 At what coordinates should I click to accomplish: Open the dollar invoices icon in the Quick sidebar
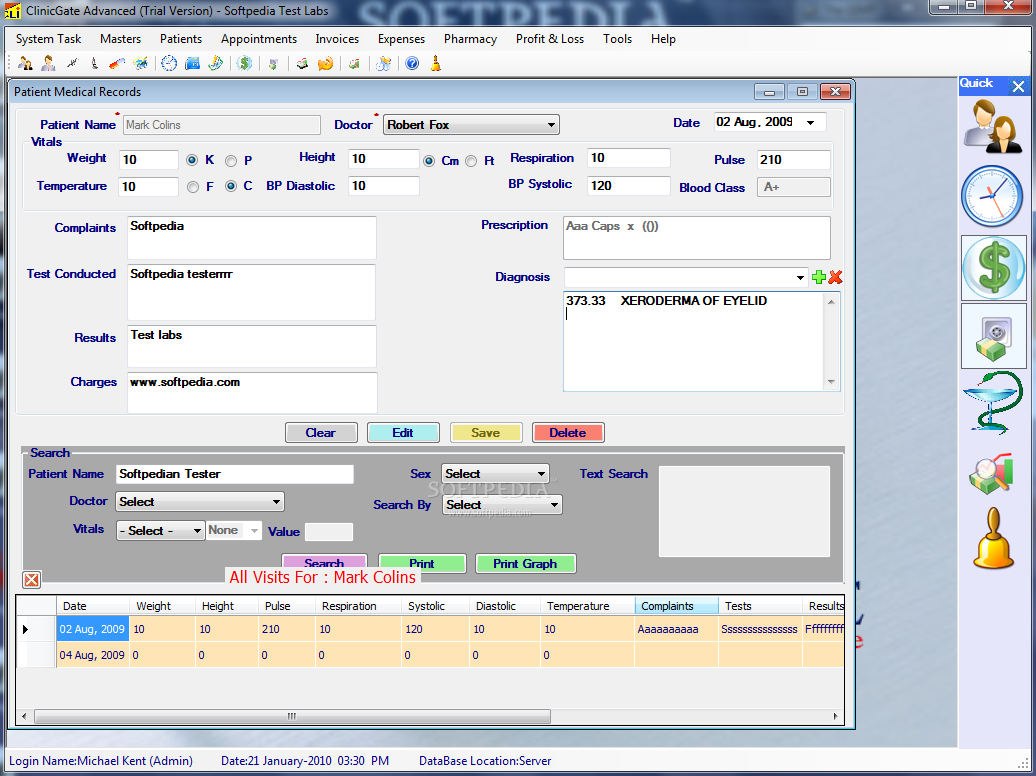(x=994, y=268)
